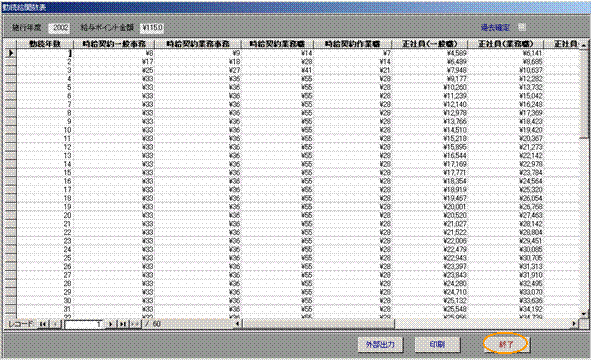
Task: Click the ¥20,001 cell in row 19
Action: click(x=430, y=207)
